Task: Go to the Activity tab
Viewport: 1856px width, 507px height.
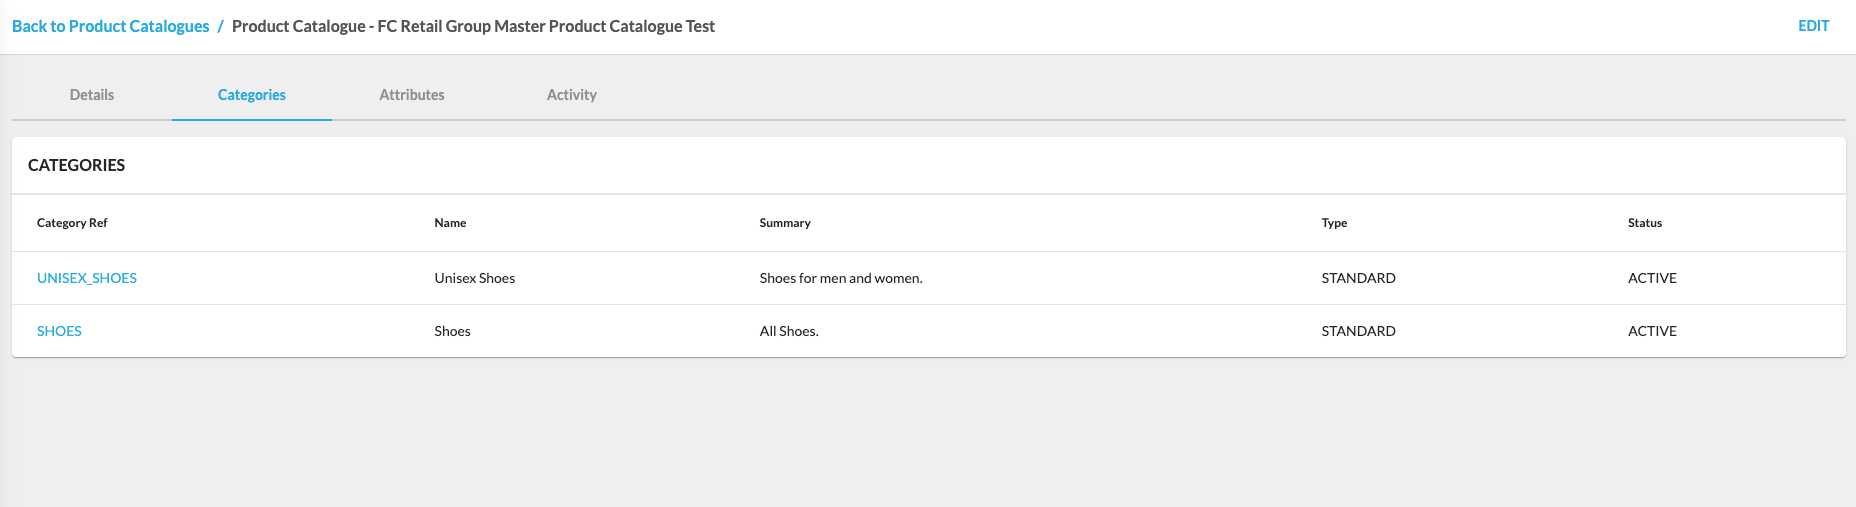Action: point(572,95)
